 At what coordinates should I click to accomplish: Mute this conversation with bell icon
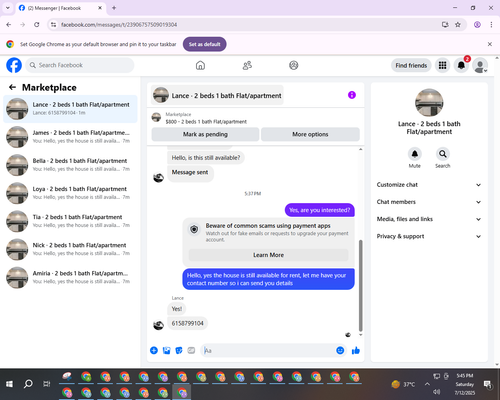point(415,154)
